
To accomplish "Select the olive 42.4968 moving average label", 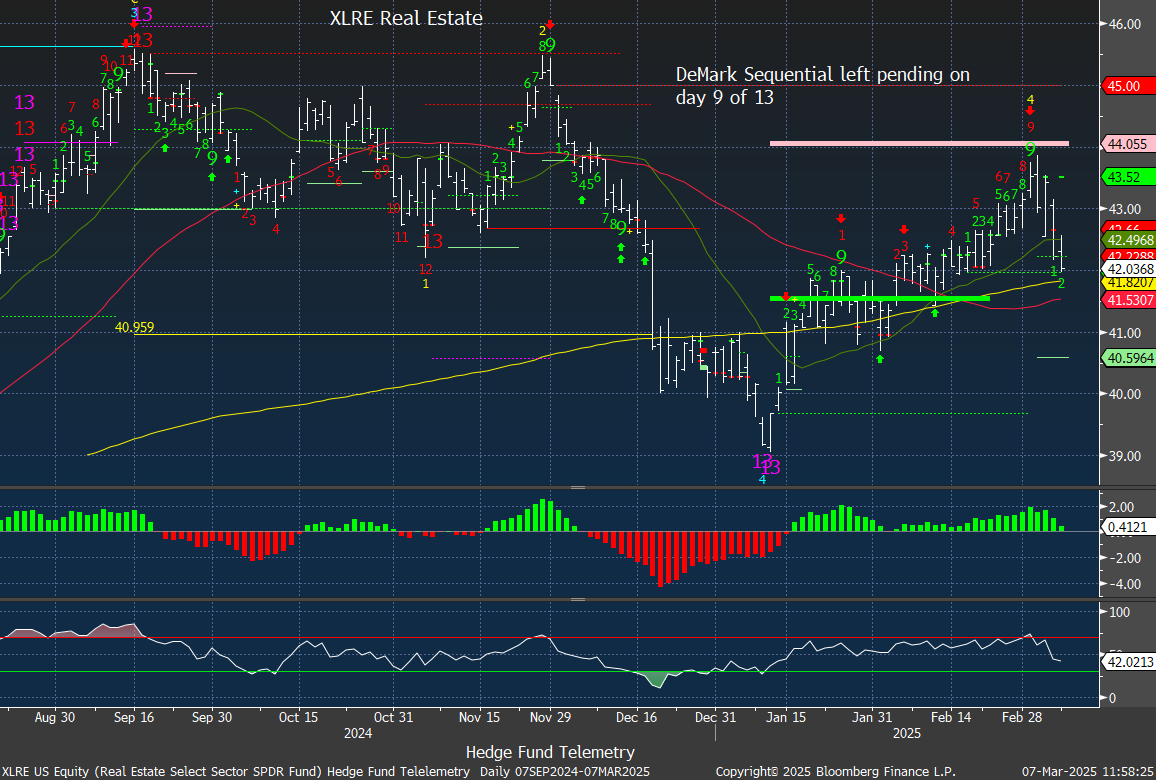I will coord(1128,240).
